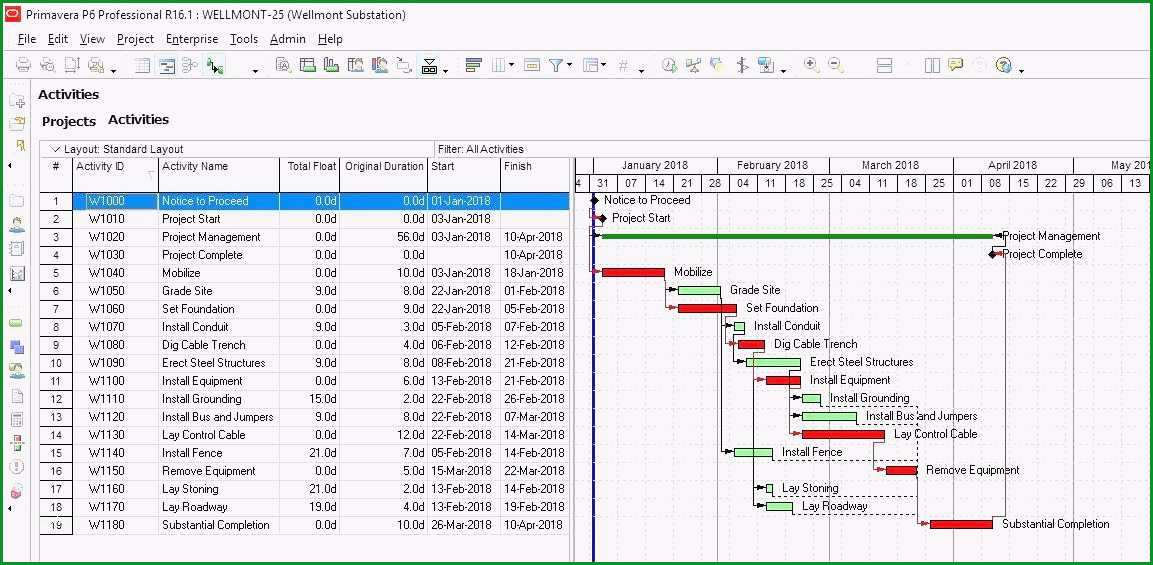Click the Activity Usage Spreadsheet icon
This screenshot has width=1153, height=565.
coord(307,65)
